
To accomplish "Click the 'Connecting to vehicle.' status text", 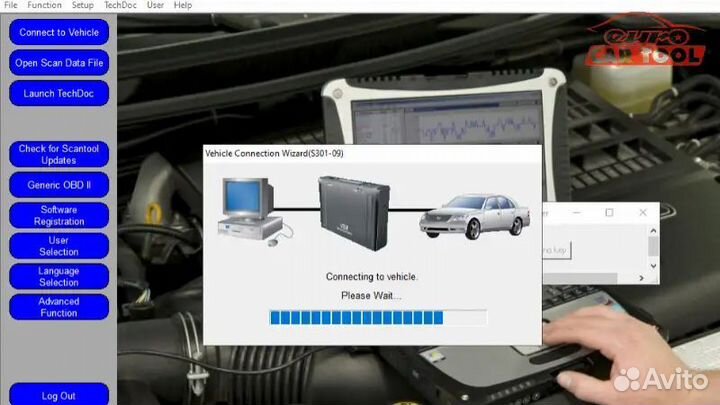I will coord(371,276).
